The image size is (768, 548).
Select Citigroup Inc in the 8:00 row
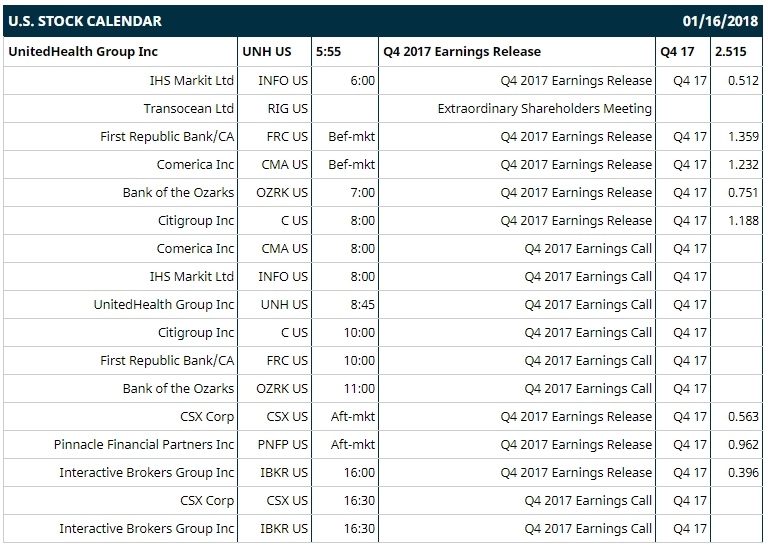coord(196,220)
